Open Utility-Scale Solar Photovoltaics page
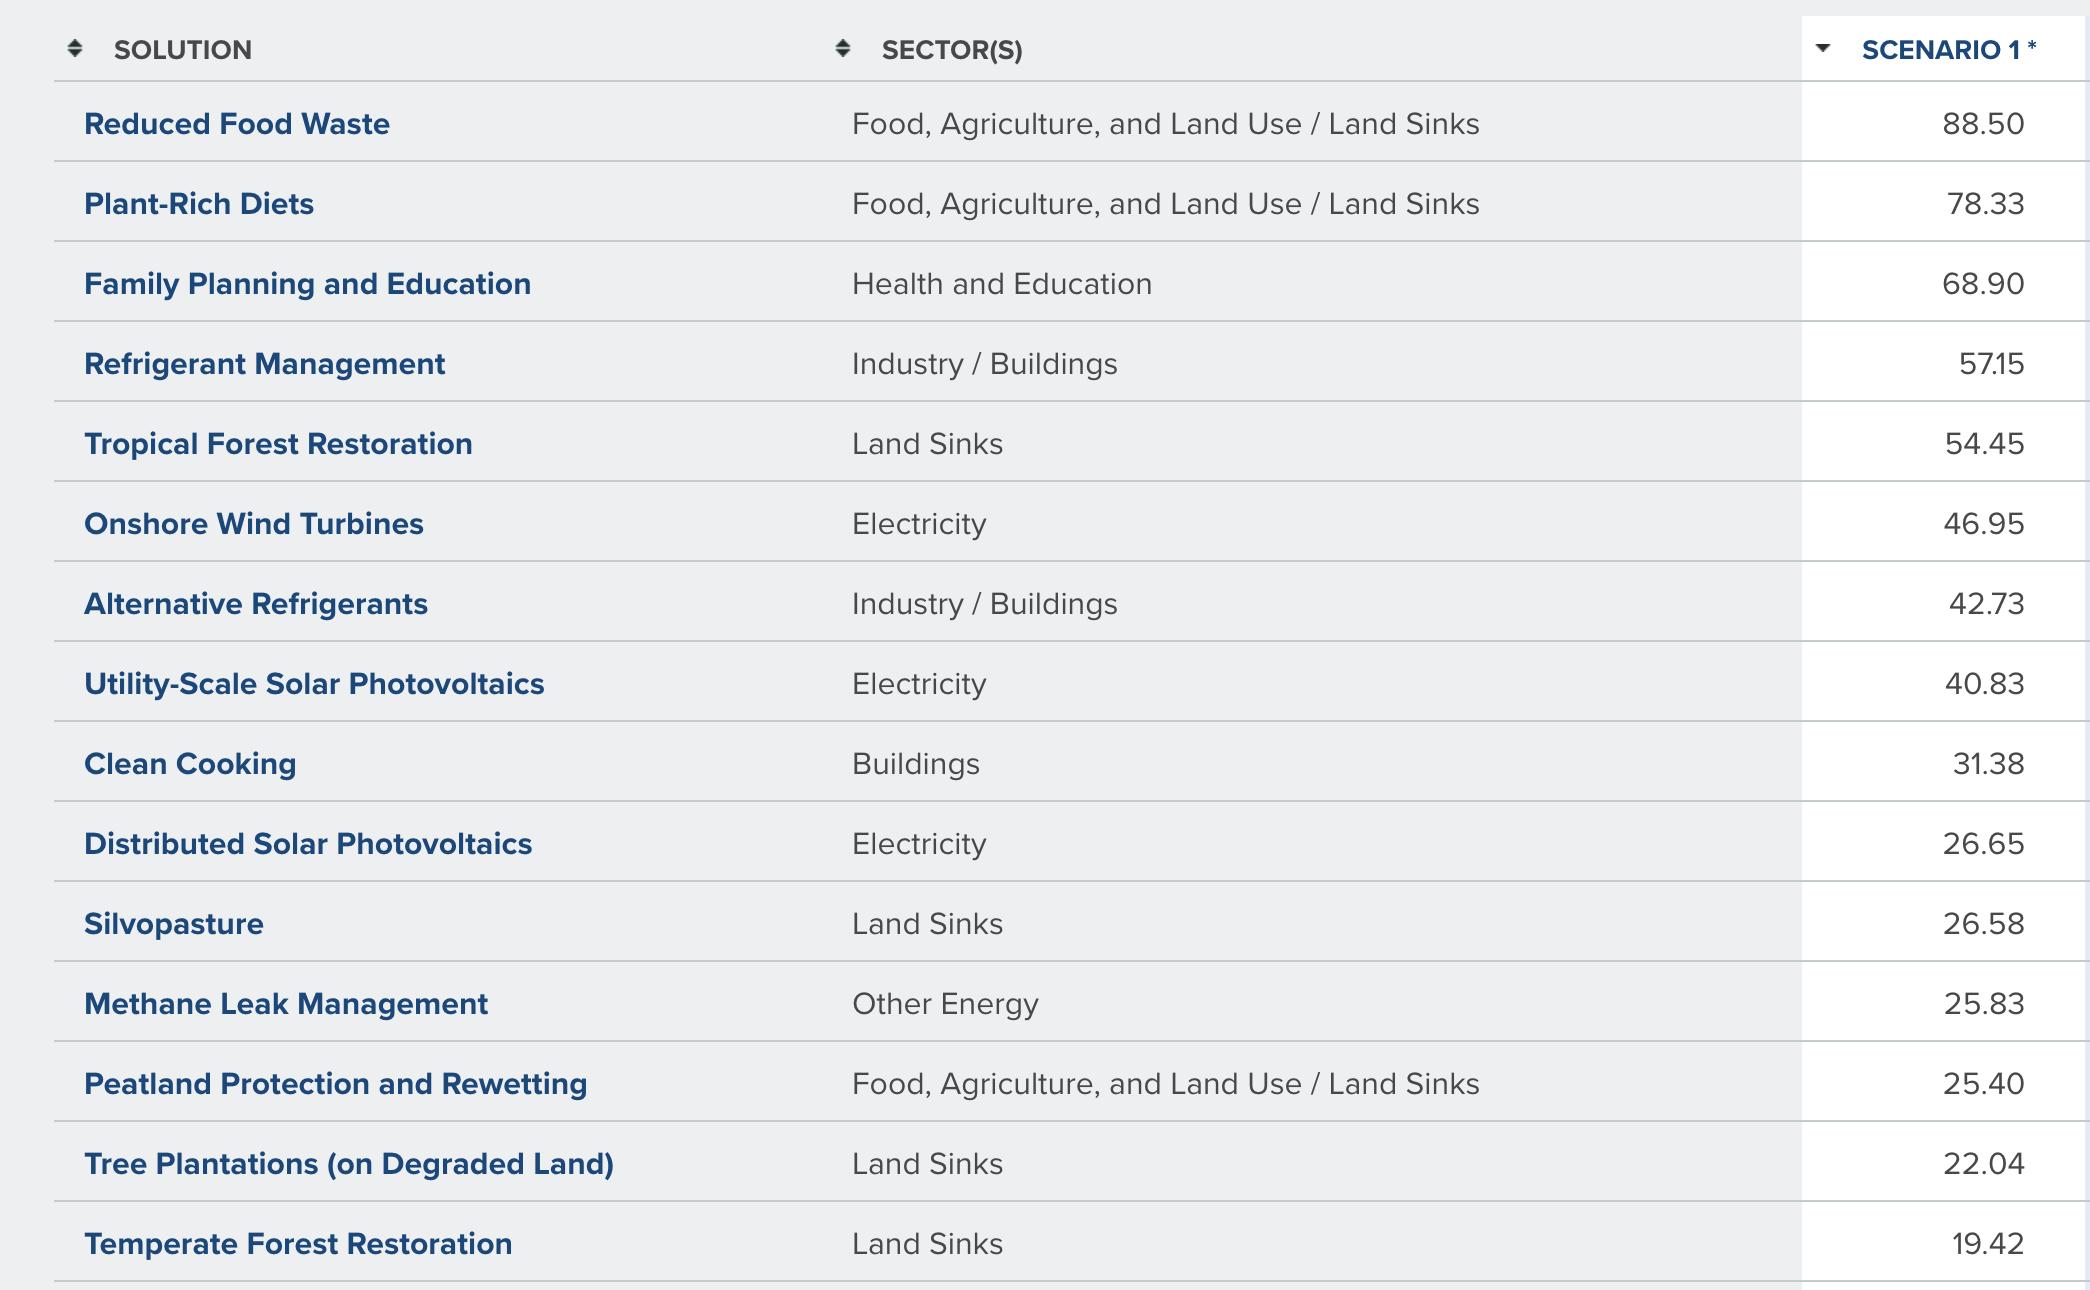Screen dimensions: 2090x1290 314,684
